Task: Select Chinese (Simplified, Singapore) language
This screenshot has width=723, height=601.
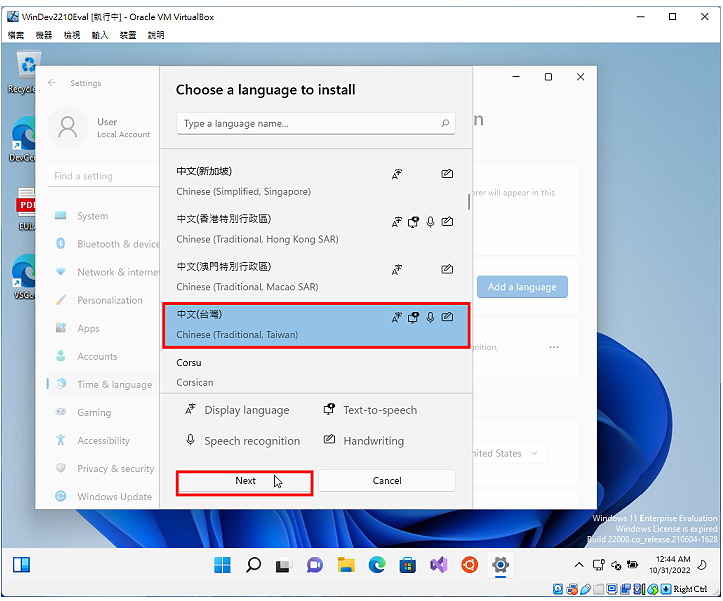Action: (316, 181)
